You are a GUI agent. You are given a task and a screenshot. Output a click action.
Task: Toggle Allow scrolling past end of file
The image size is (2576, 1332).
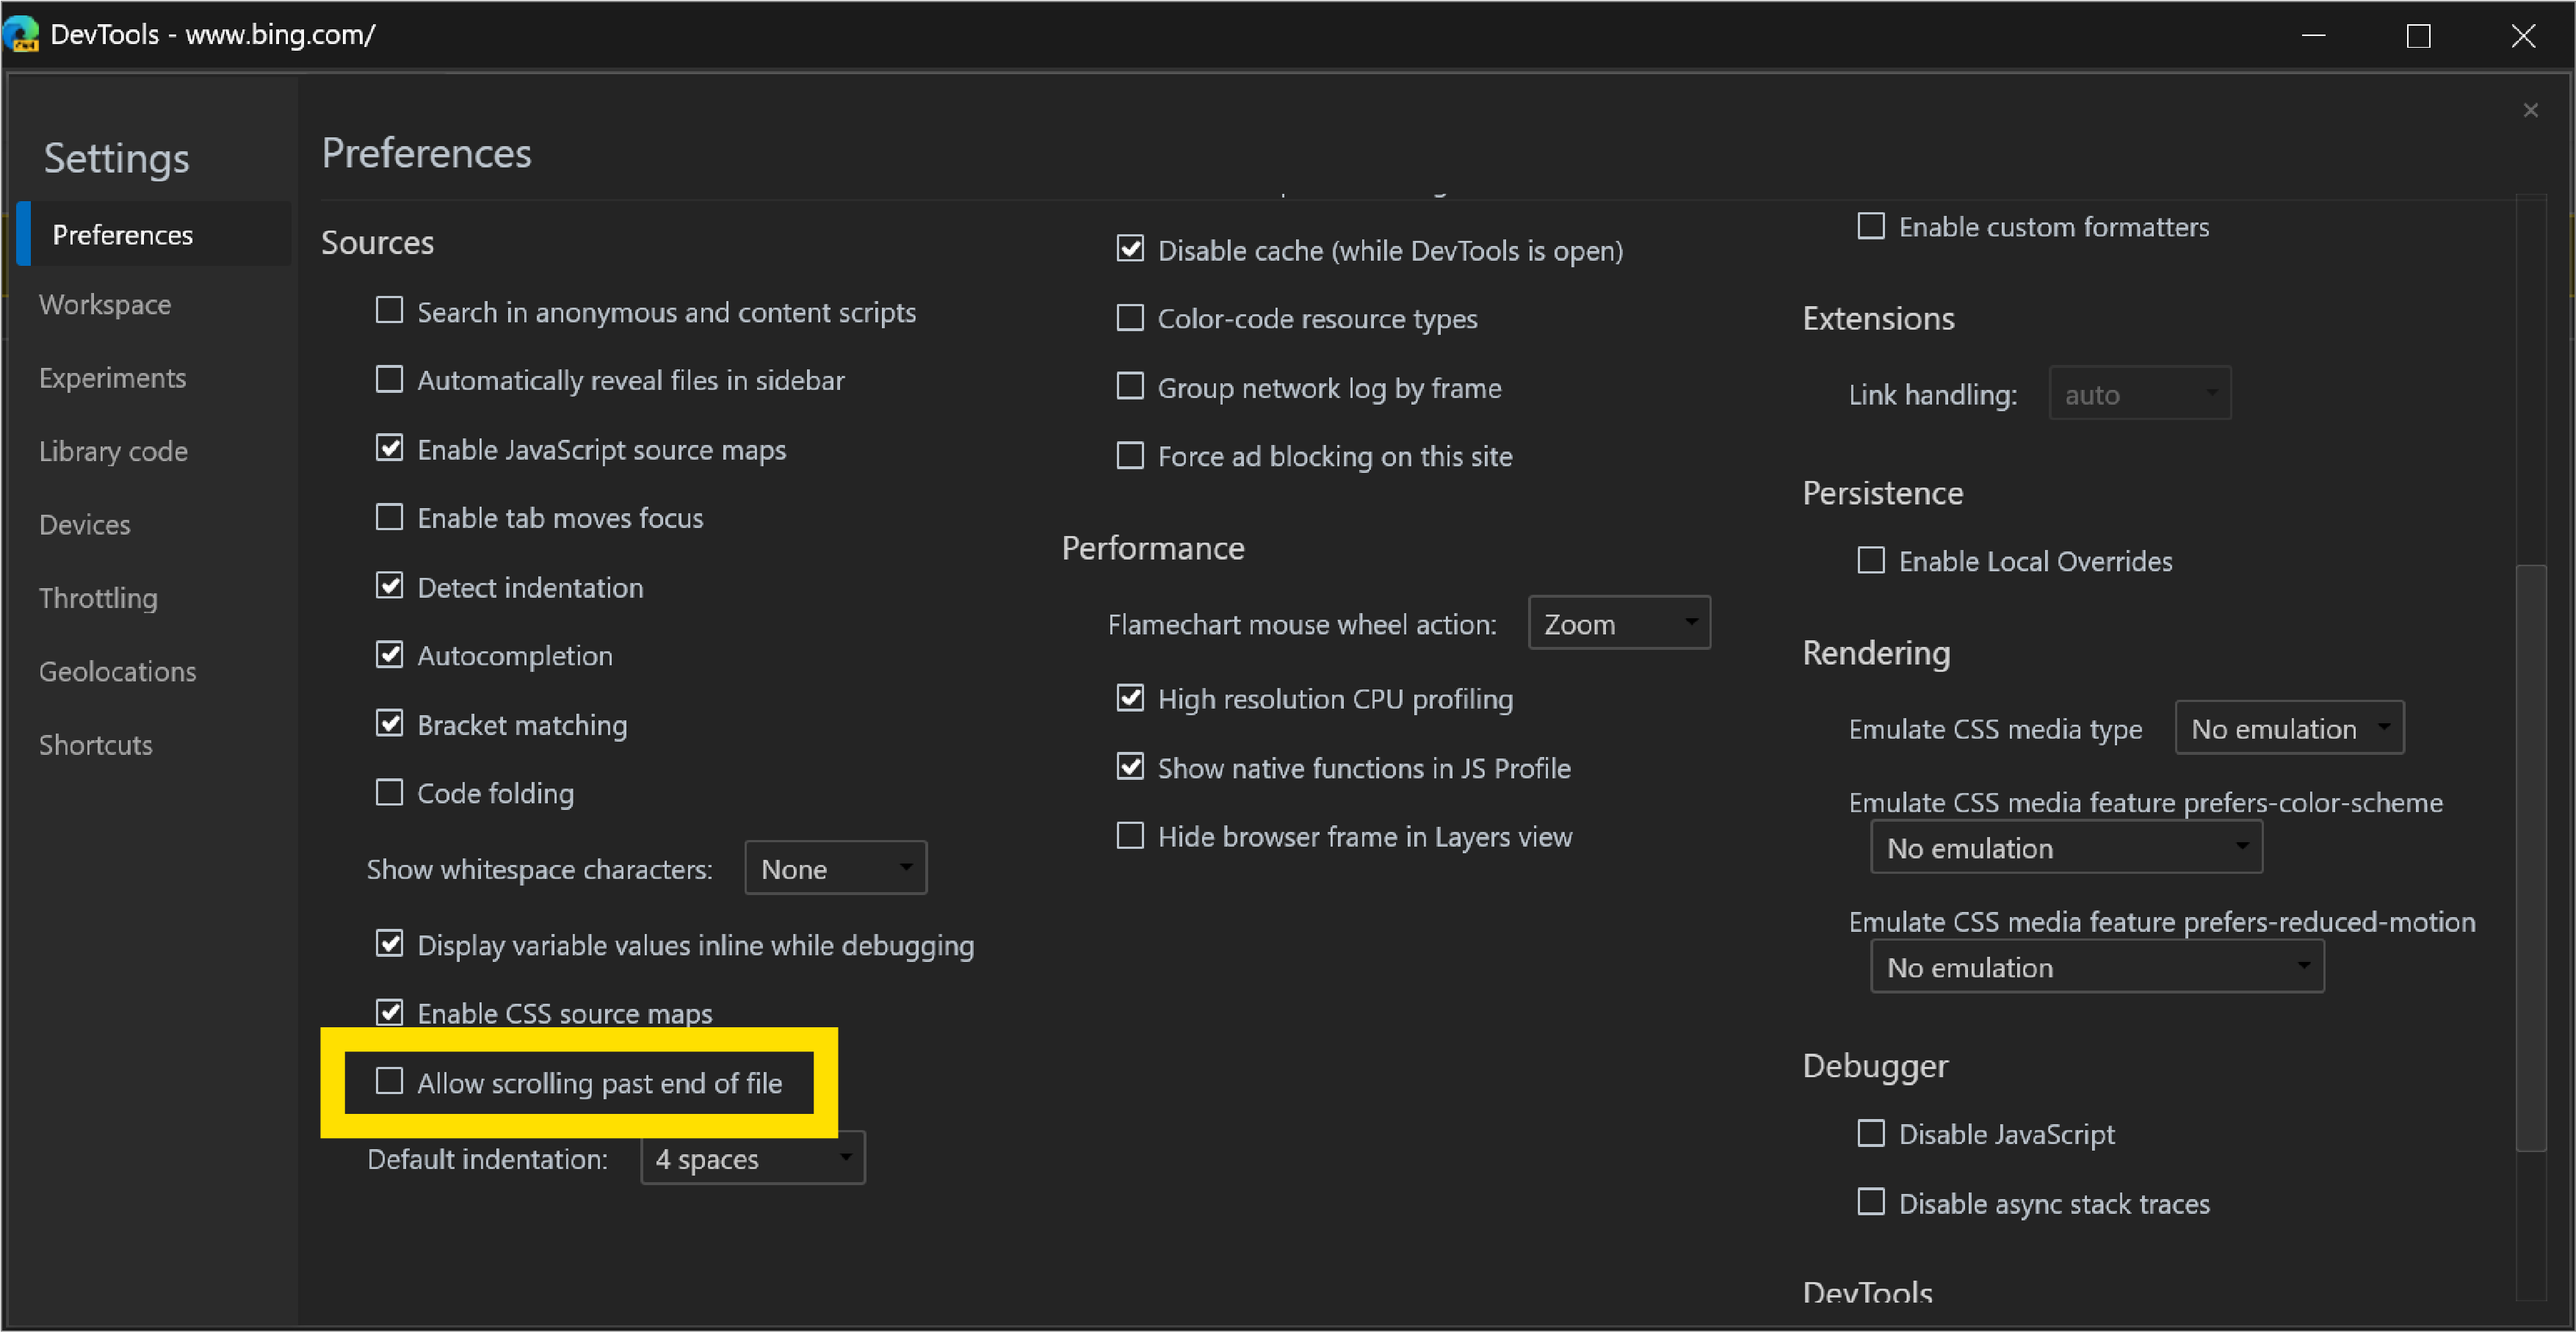pyautogui.click(x=387, y=1081)
